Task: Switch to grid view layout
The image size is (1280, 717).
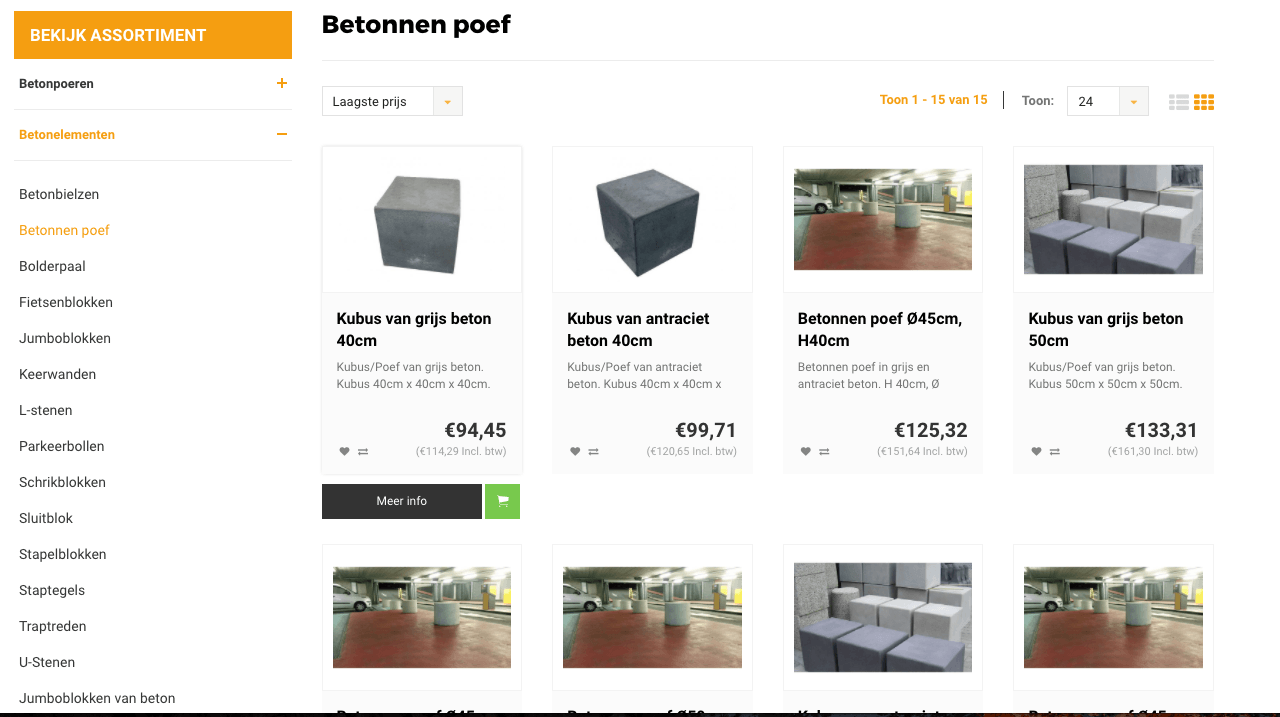Action: (x=1204, y=102)
